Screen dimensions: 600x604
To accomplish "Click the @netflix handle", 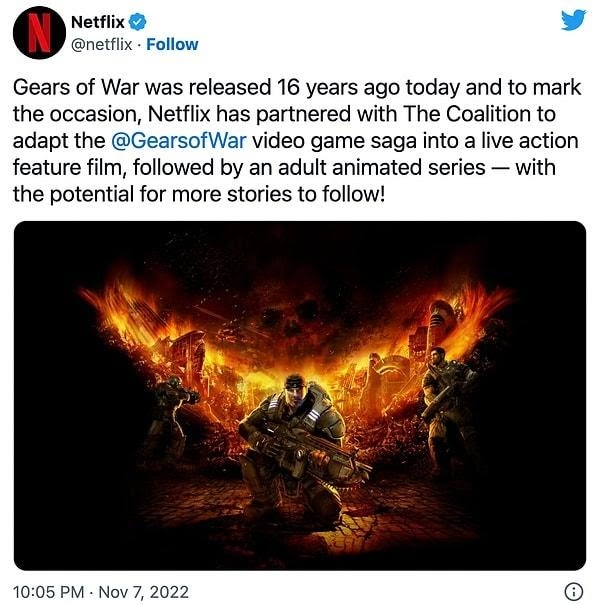I will click(x=102, y=44).
